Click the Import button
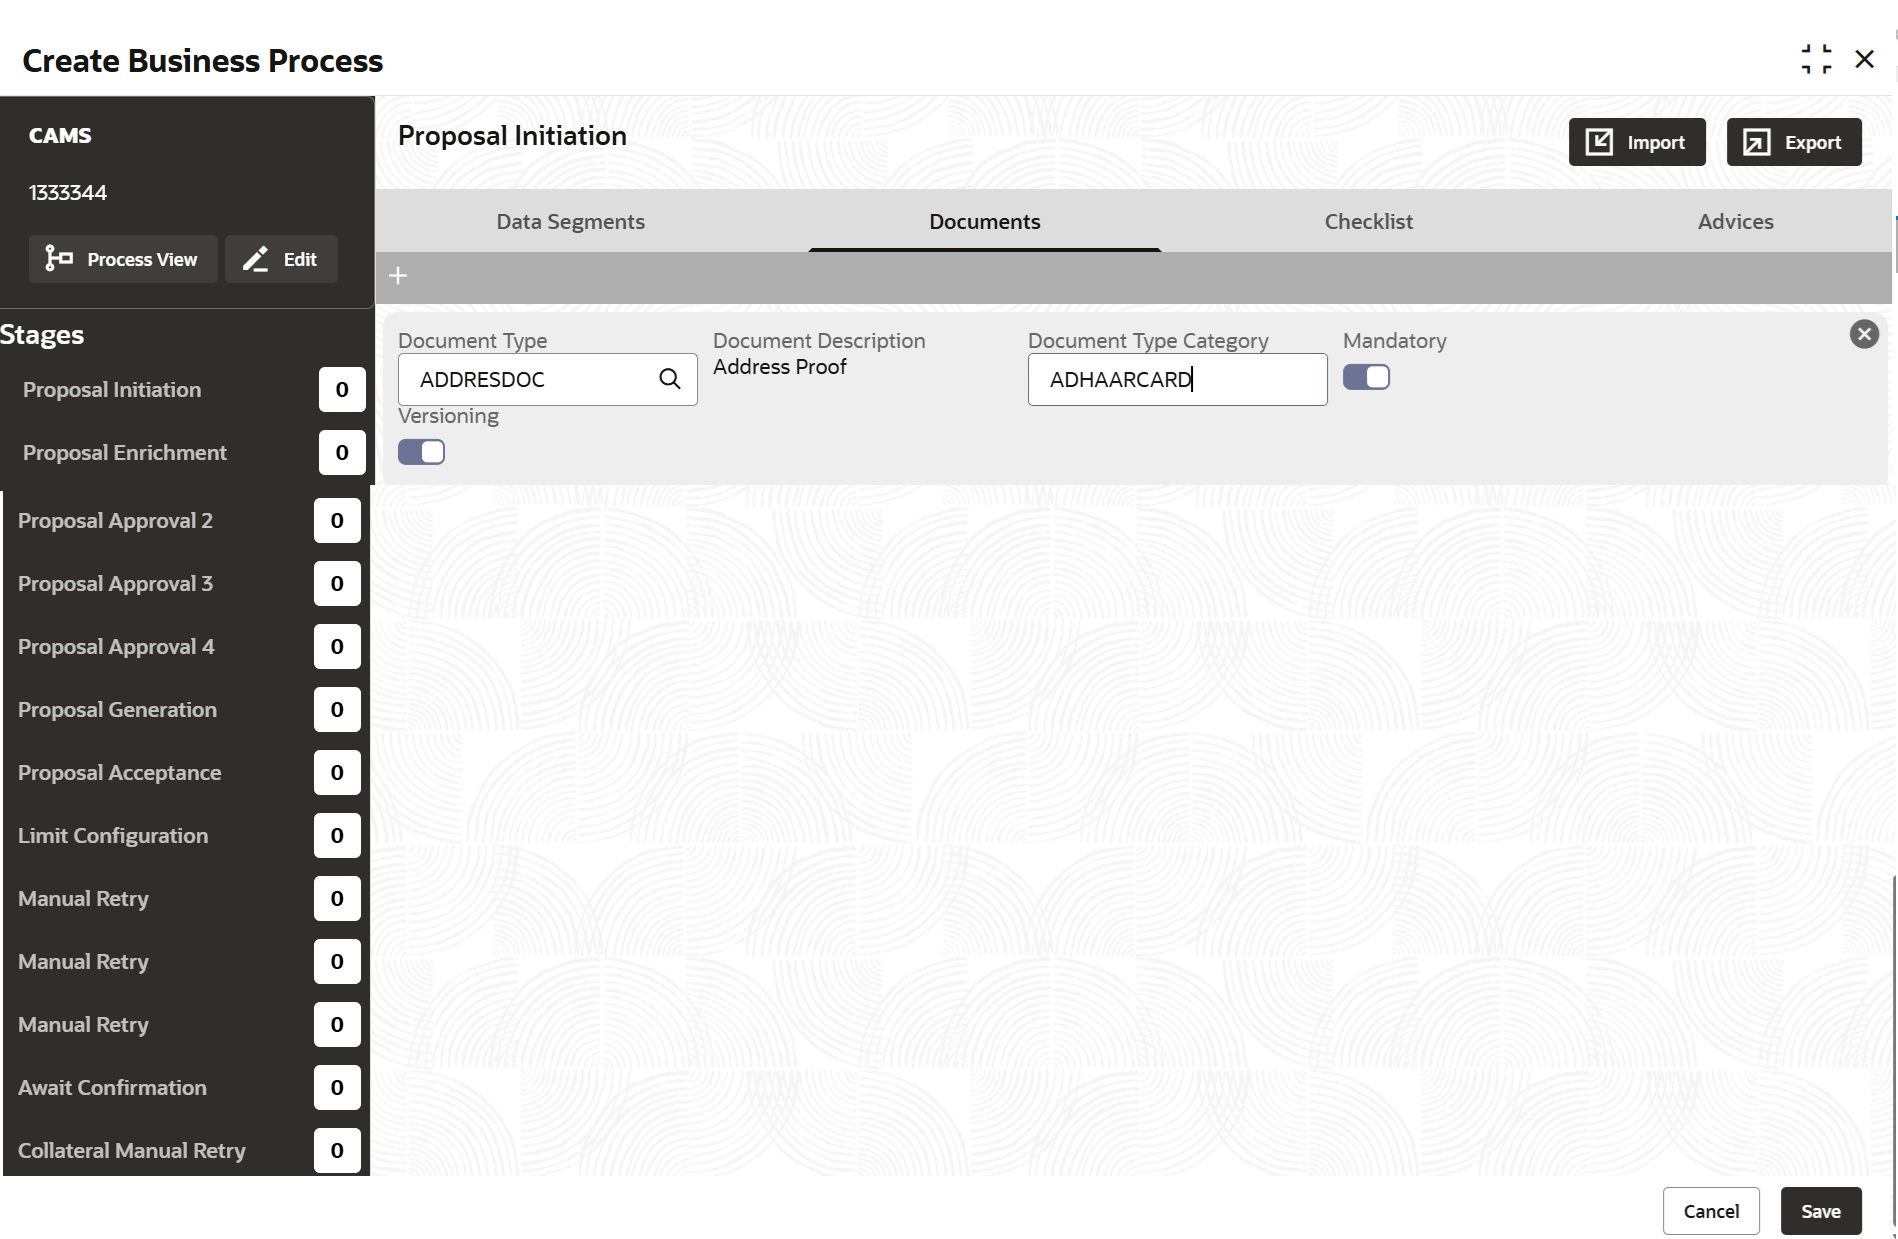Viewport: 1898px width, 1239px height. pyautogui.click(x=1637, y=142)
